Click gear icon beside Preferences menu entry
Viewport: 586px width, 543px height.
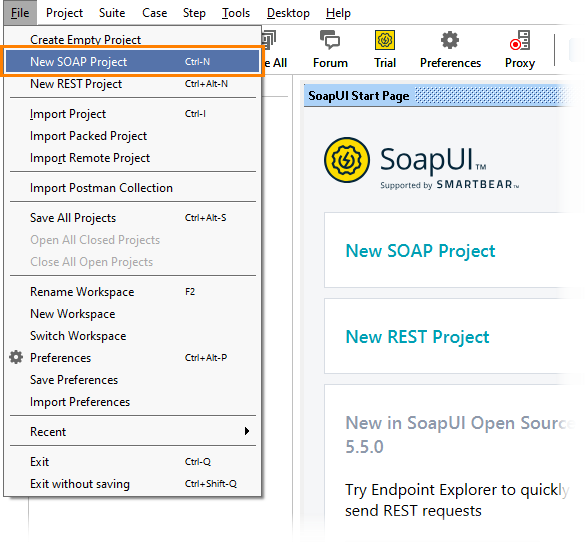click(16, 358)
